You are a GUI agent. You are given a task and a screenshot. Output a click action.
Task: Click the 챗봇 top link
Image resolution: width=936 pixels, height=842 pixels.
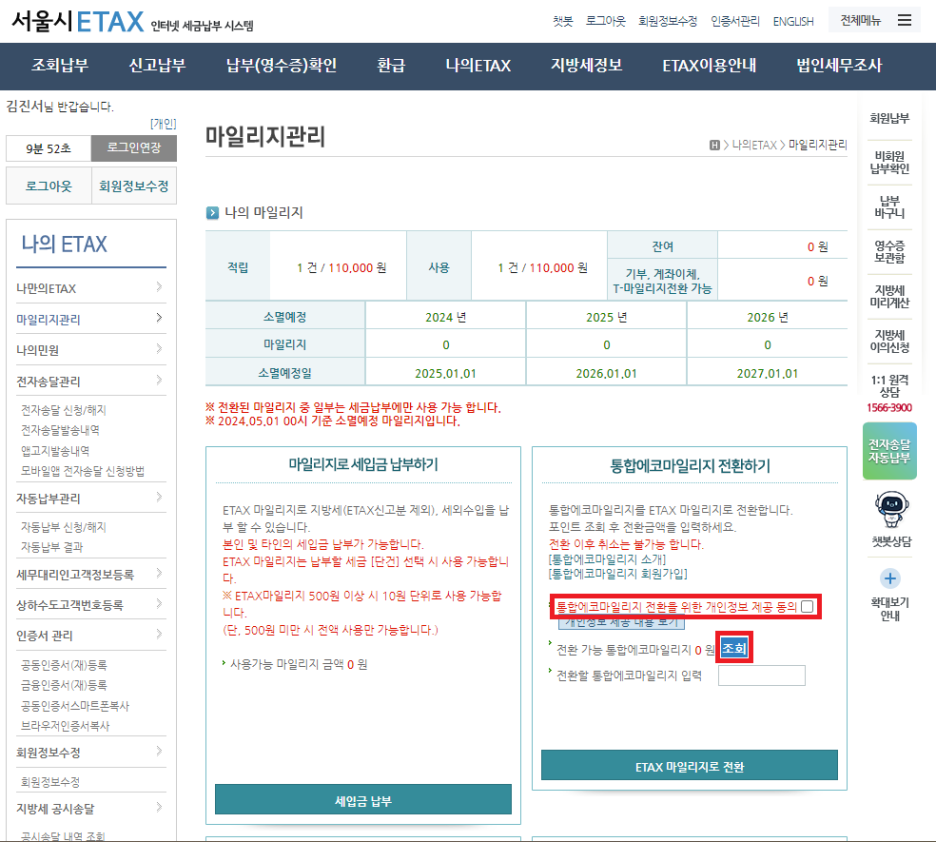[x=562, y=21]
